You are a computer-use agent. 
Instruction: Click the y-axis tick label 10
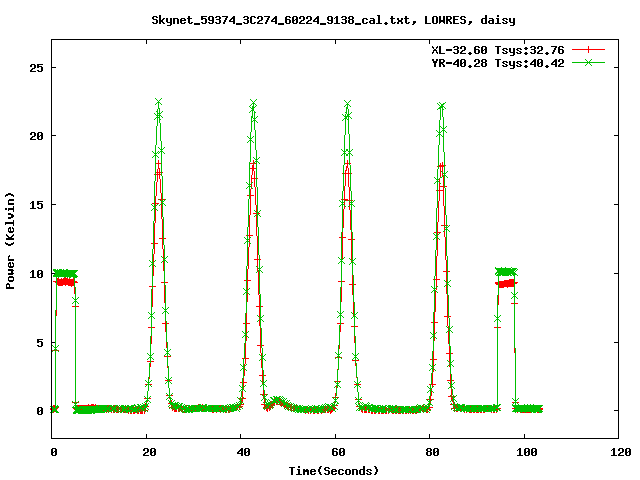point(36,274)
